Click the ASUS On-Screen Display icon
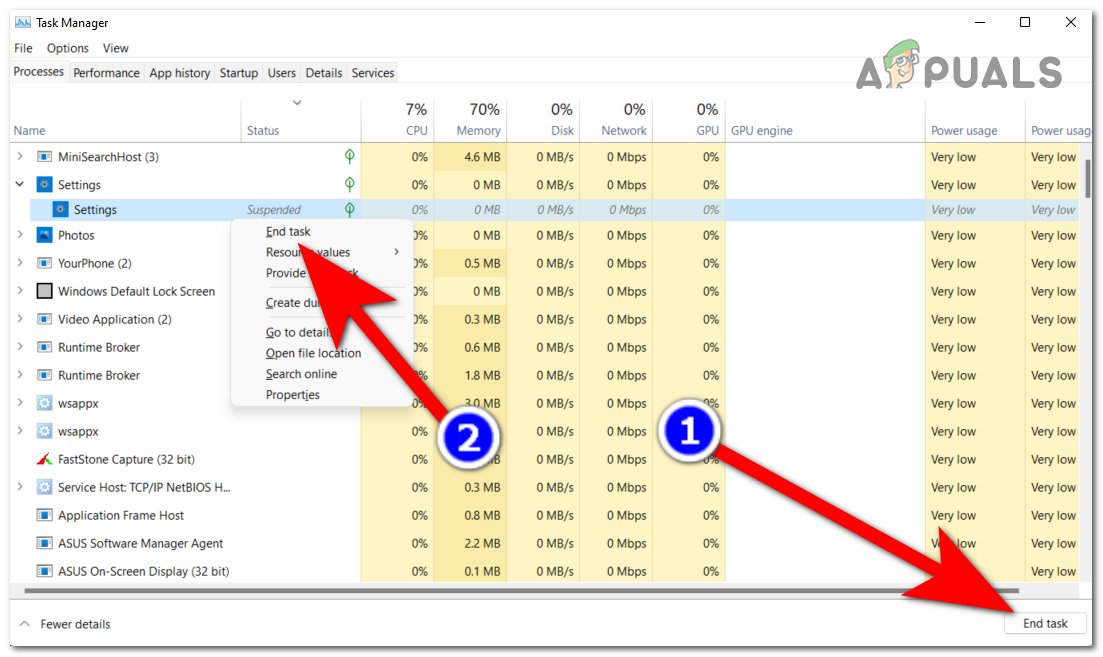The height and width of the screenshot is (657, 1103). point(44,571)
